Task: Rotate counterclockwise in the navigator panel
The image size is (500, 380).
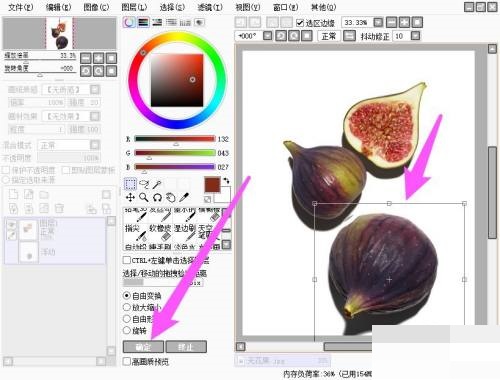Action: [x=86, y=71]
